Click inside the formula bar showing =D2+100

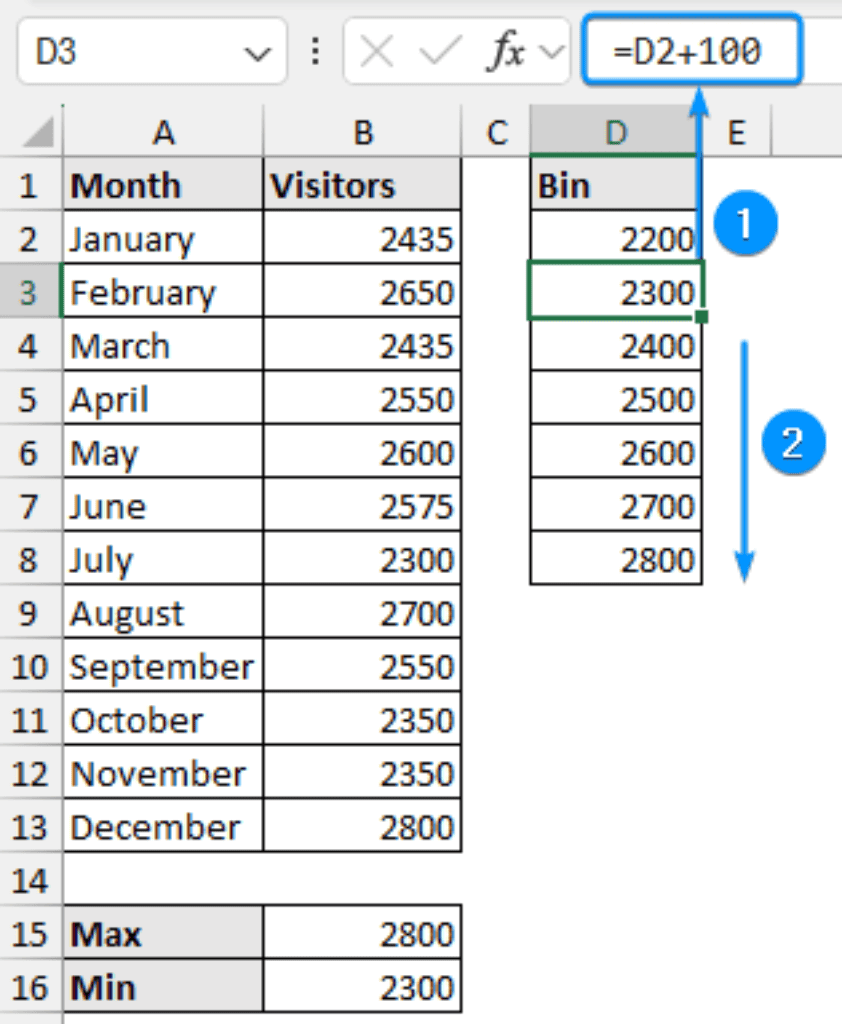point(692,51)
